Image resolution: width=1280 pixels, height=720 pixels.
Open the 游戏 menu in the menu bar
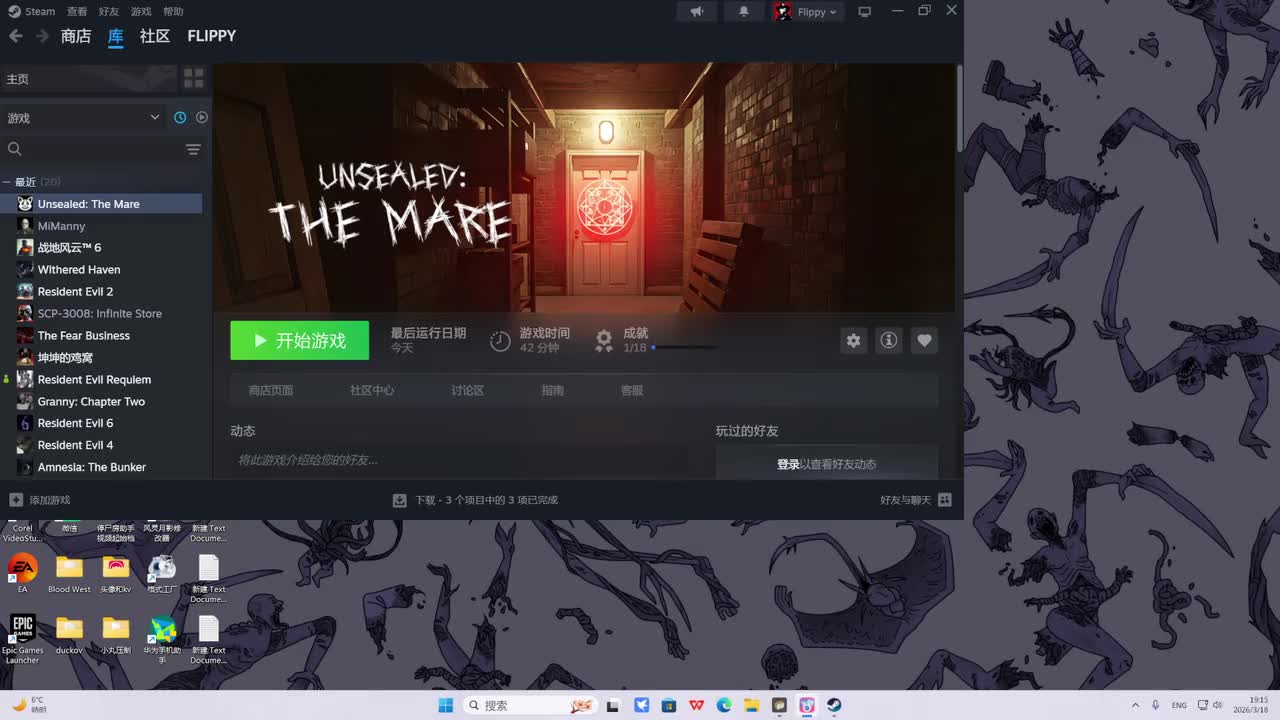tap(141, 12)
